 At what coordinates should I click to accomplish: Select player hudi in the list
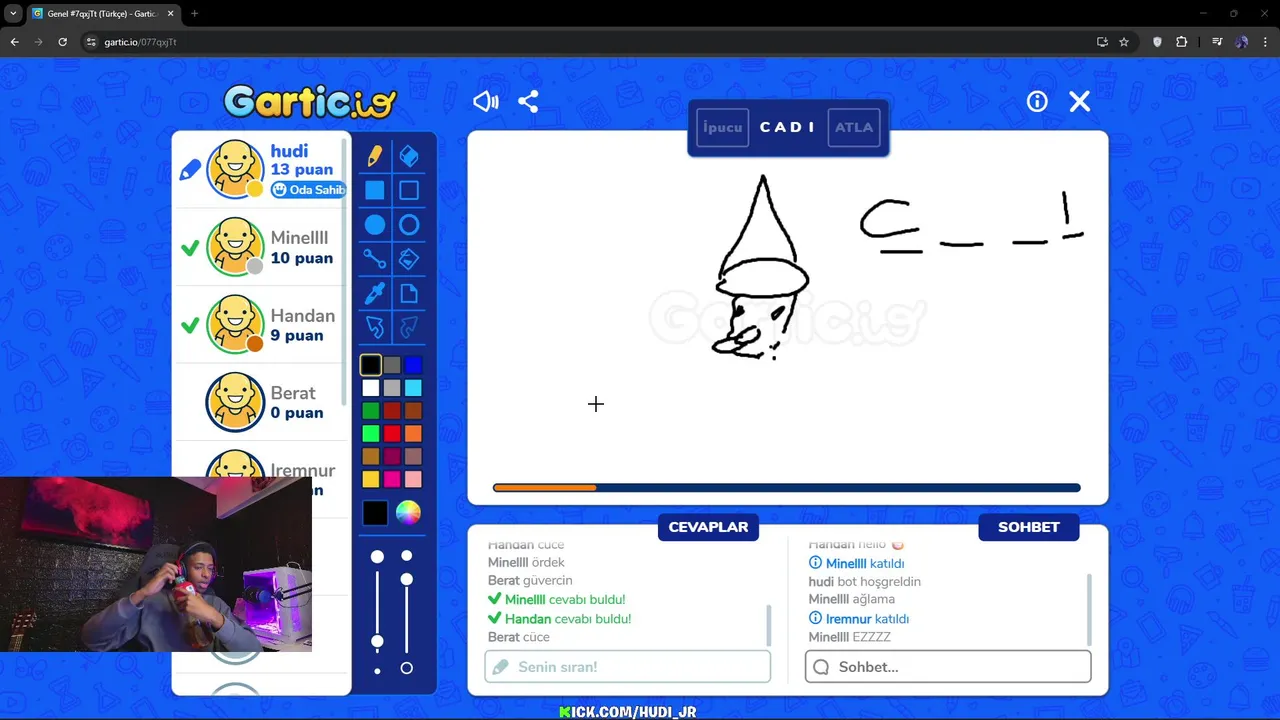click(x=262, y=169)
